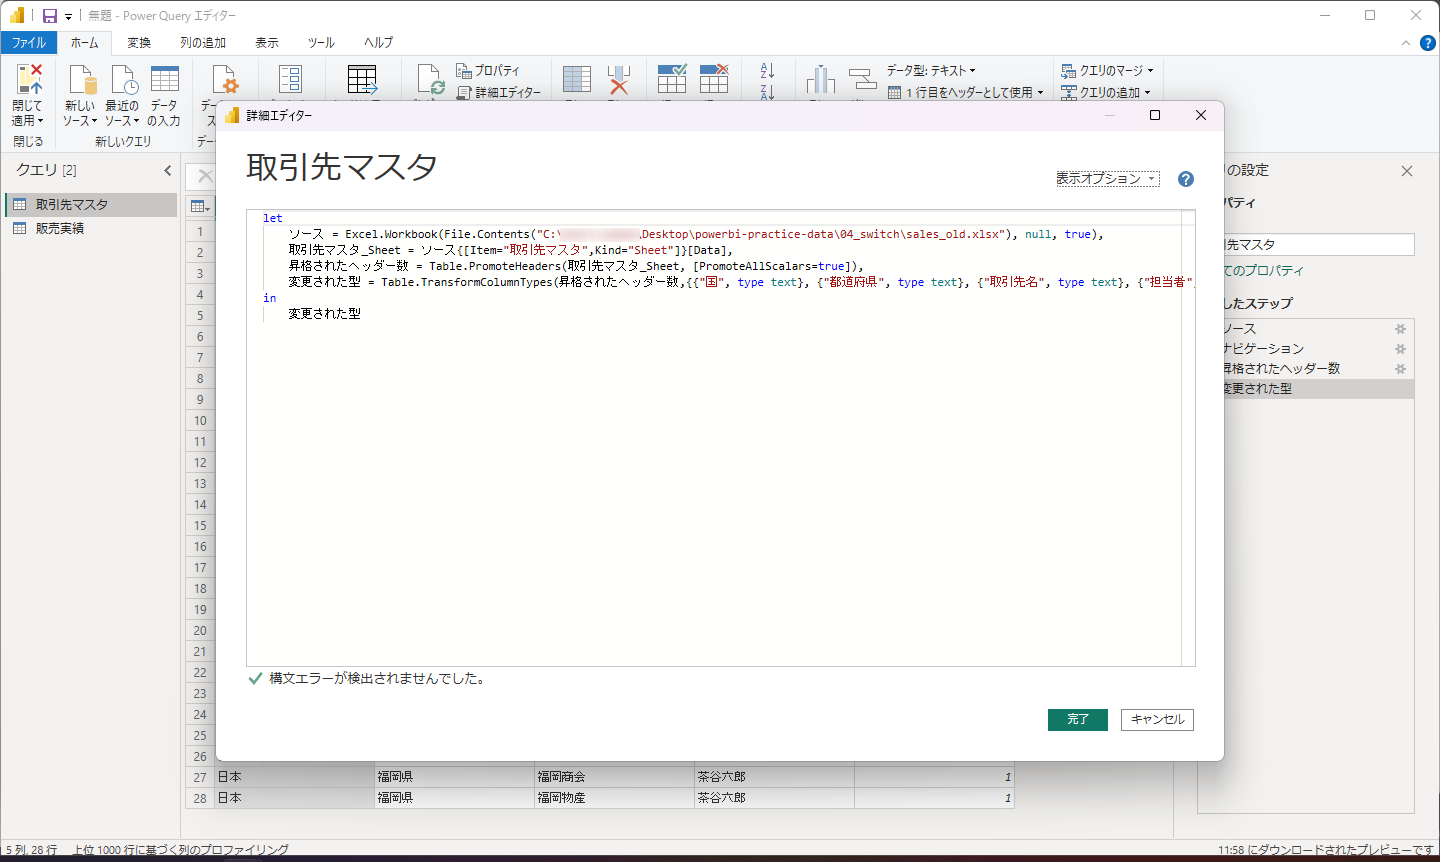Click the group by icon in ribbon
Viewport: 1440px width, 862px height.
pos(862,80)
